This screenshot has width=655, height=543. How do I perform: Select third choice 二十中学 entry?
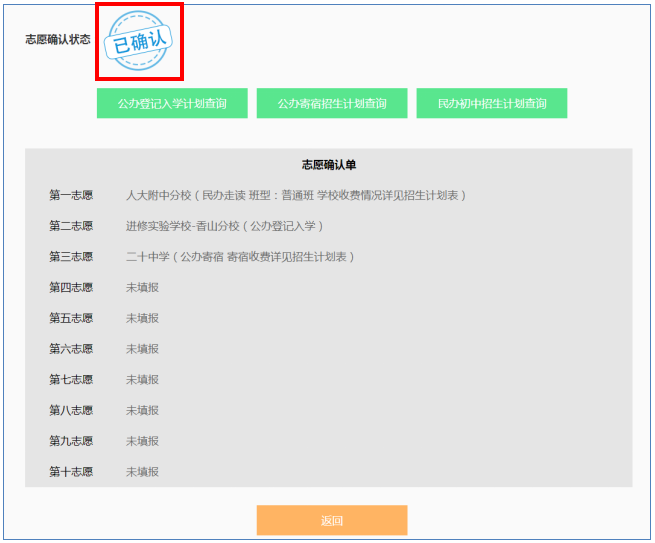240,256
